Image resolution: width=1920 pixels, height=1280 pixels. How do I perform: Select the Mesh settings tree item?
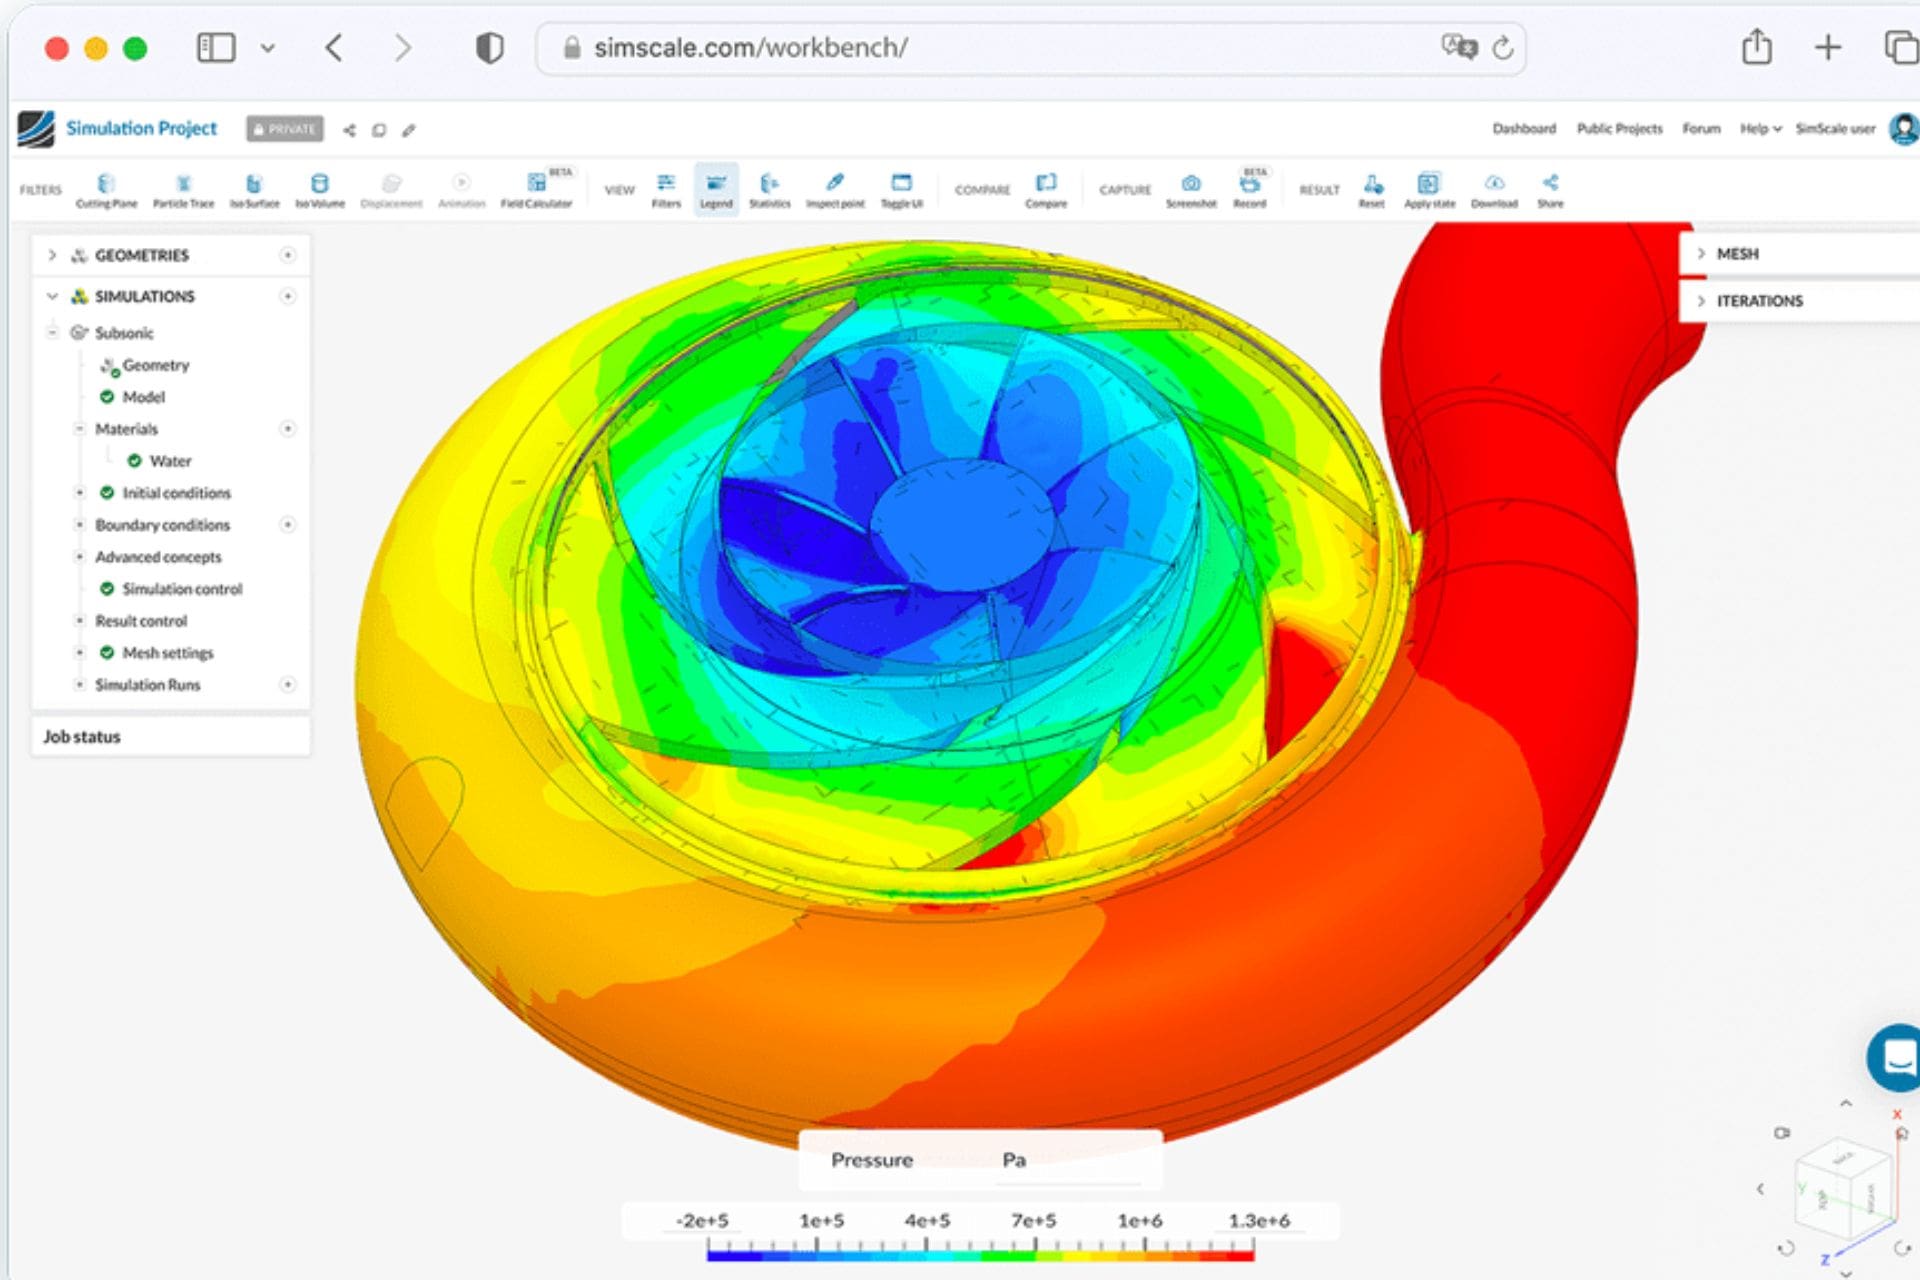point(167,653)
